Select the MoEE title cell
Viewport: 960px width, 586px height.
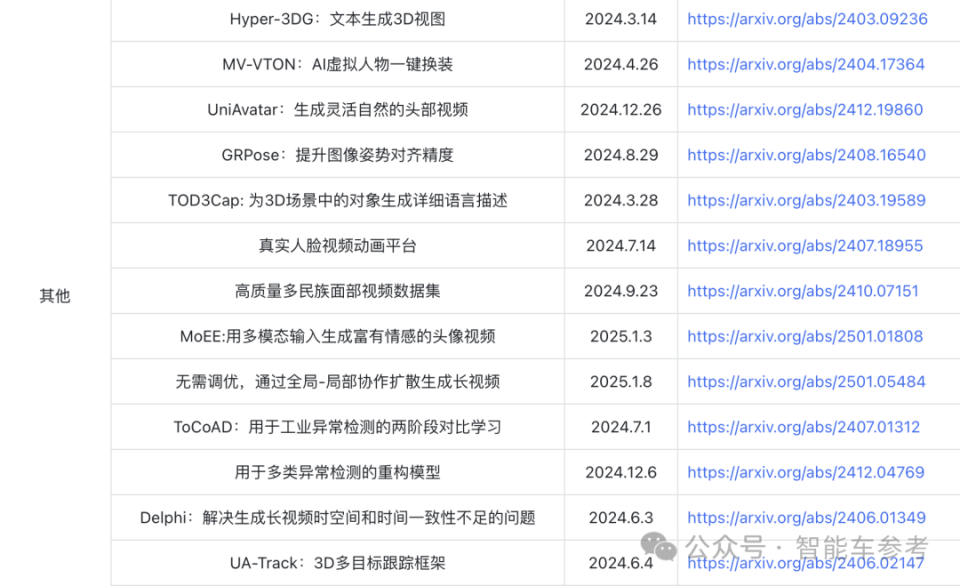pos(337,336)
